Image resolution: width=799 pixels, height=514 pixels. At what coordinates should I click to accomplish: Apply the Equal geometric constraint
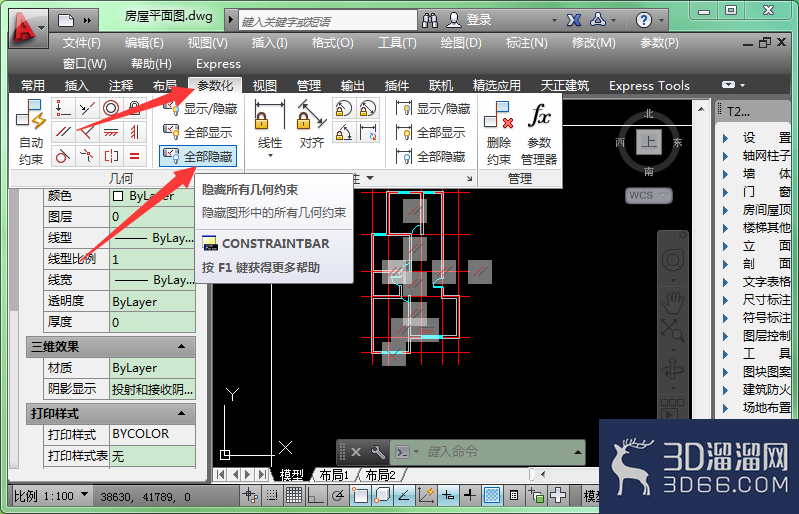(135, 156)
